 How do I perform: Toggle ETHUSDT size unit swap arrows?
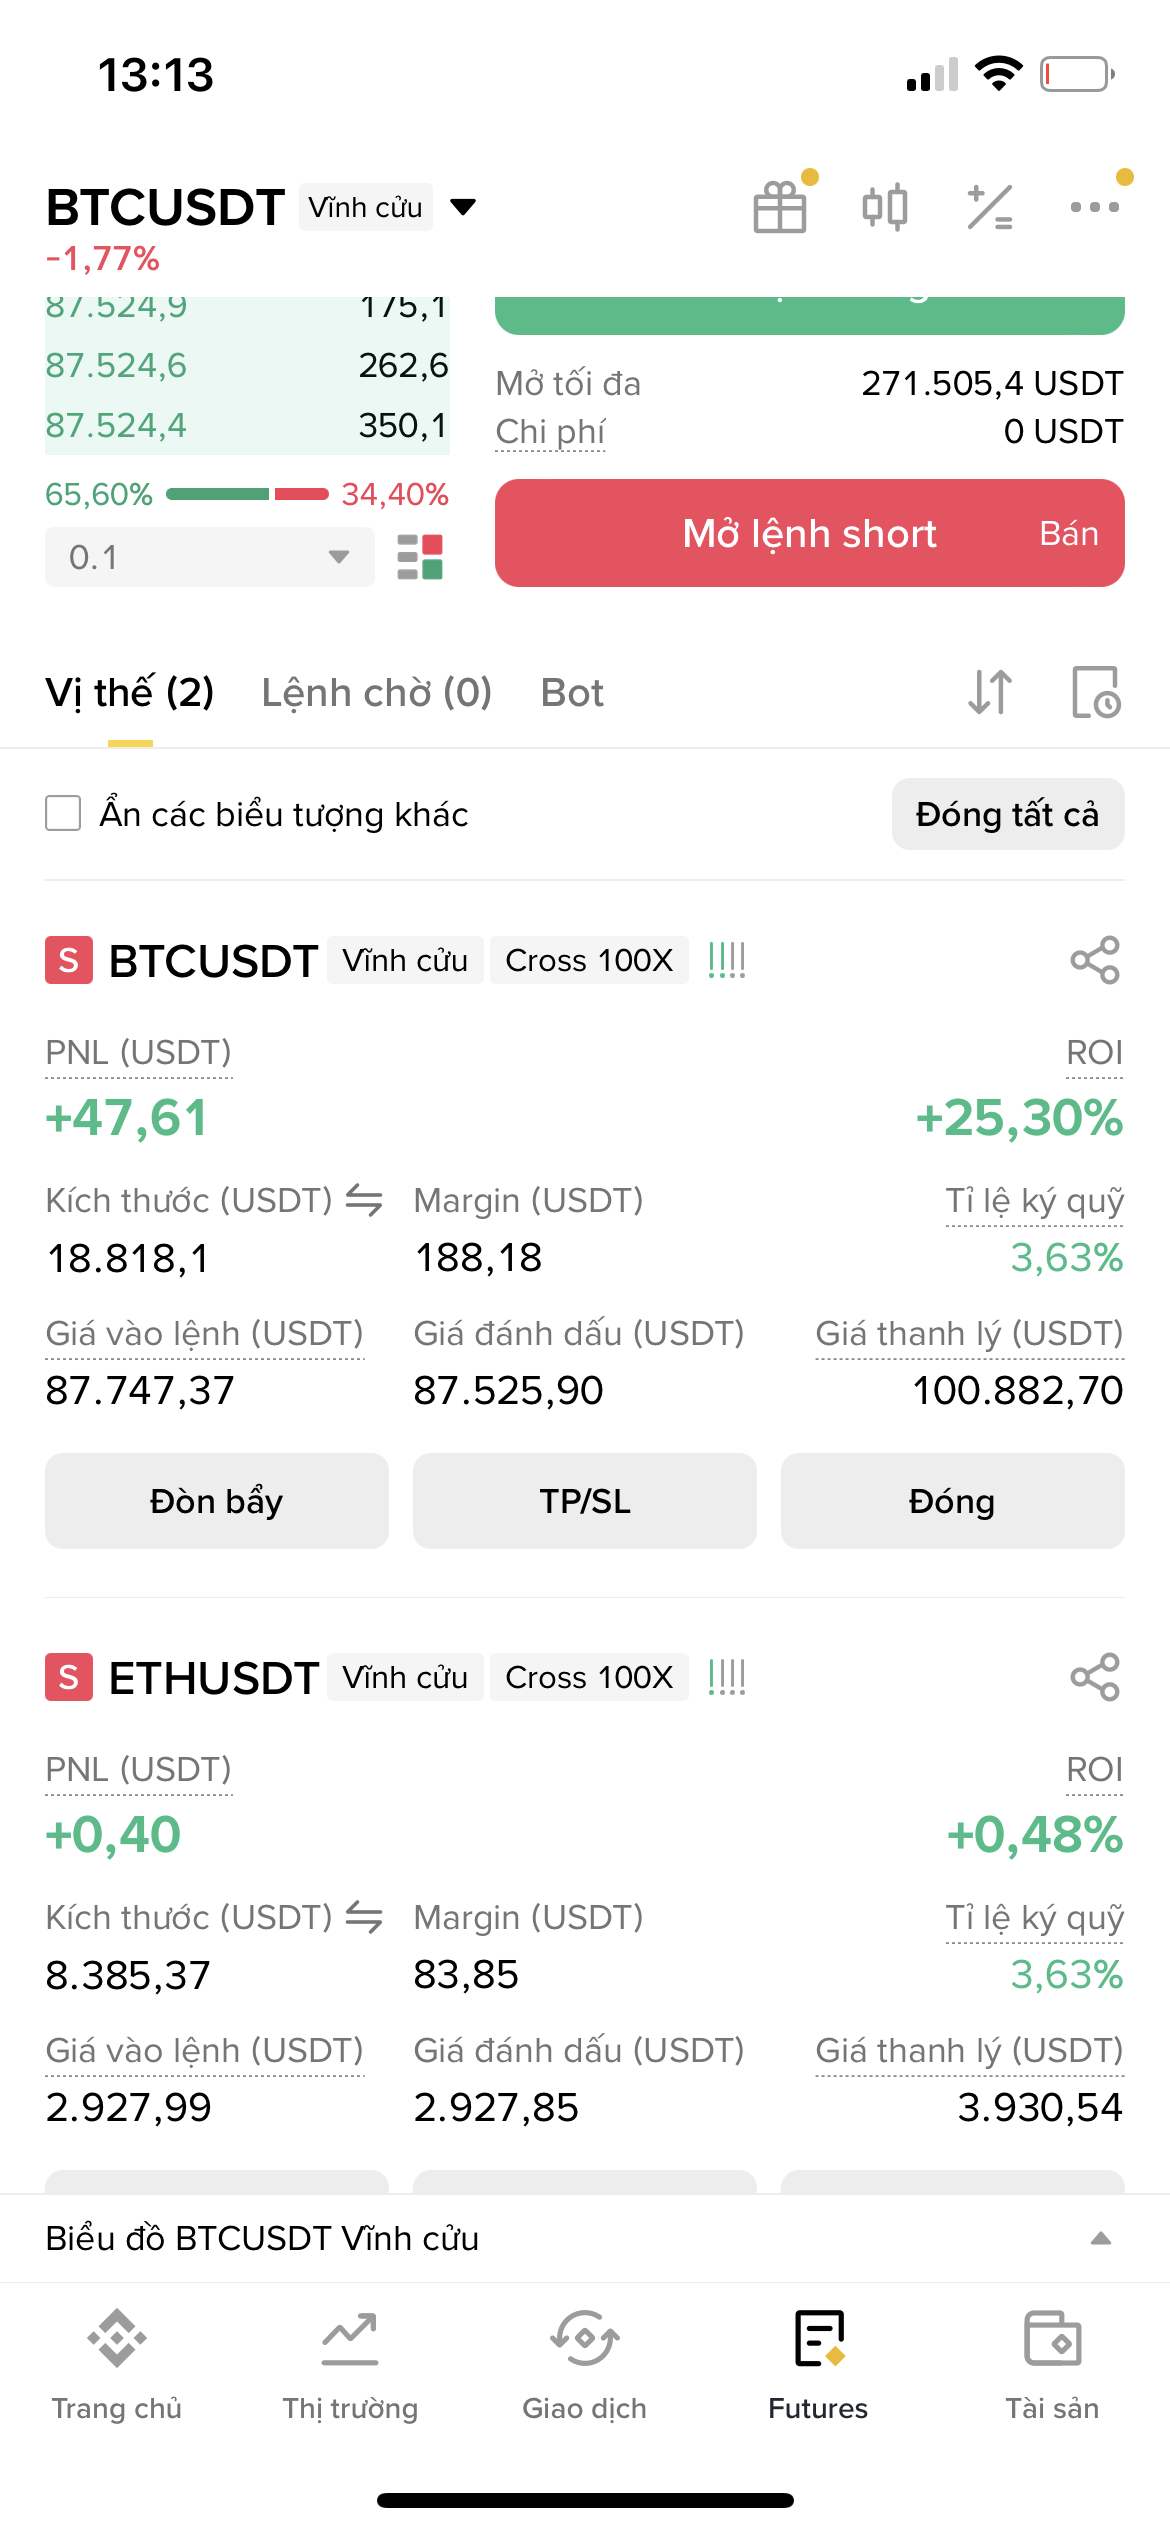pos(364,1917)
